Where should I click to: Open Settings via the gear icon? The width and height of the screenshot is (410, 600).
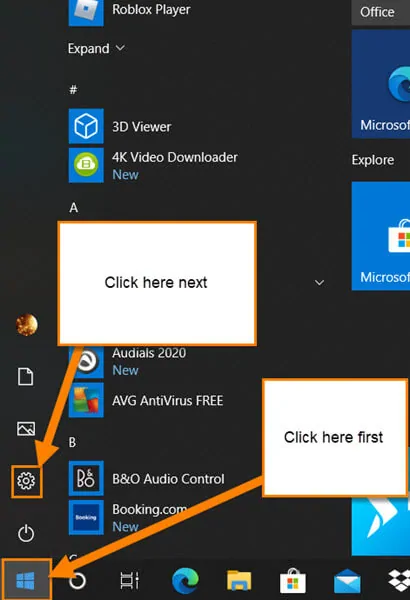pyautogui.click(x=26, y=481)
